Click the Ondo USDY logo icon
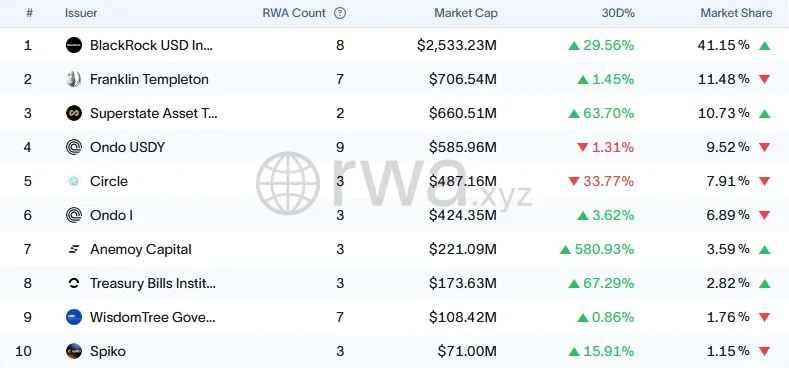This screenshot has width=789, height=368. click(x=74, y=147)
